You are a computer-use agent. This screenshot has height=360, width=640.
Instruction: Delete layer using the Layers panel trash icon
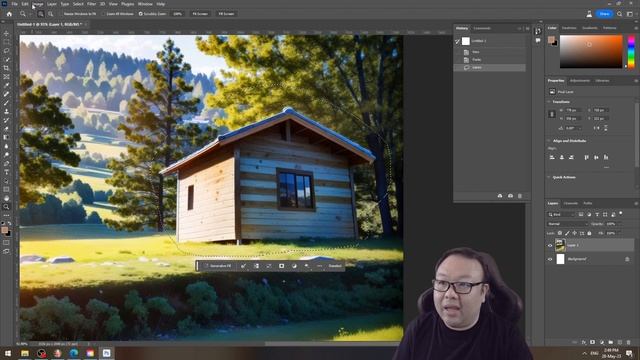(x=629, y=342)
